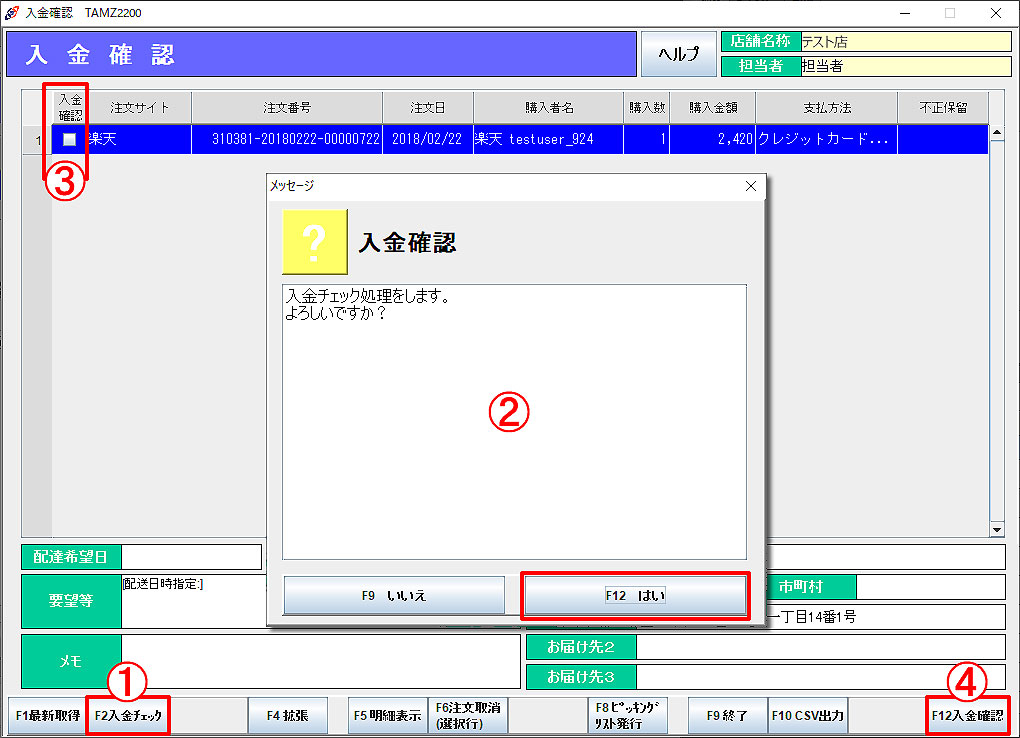This screenshot has height=738, width=1020.
Task: Select the 注文サイト column header
Action: pos(139,107)
